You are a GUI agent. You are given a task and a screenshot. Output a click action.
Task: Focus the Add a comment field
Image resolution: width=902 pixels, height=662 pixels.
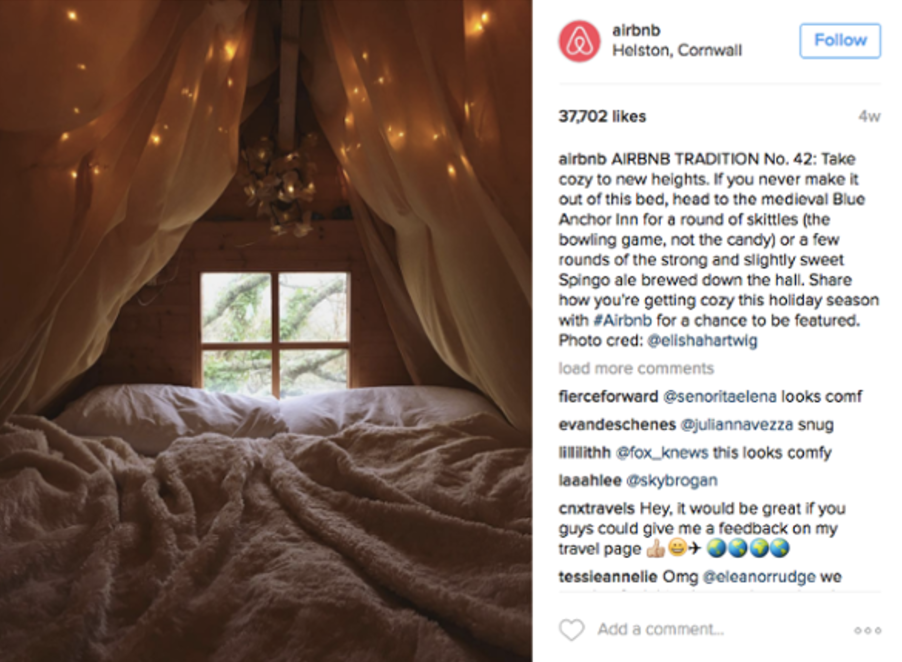click(x=660, y=630)
